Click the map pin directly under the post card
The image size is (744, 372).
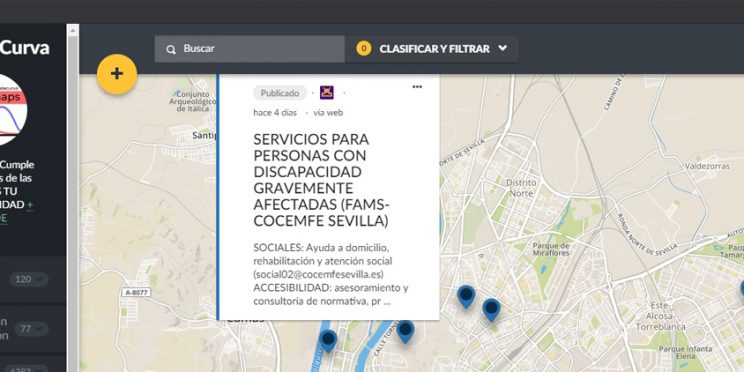click(405, 332)
